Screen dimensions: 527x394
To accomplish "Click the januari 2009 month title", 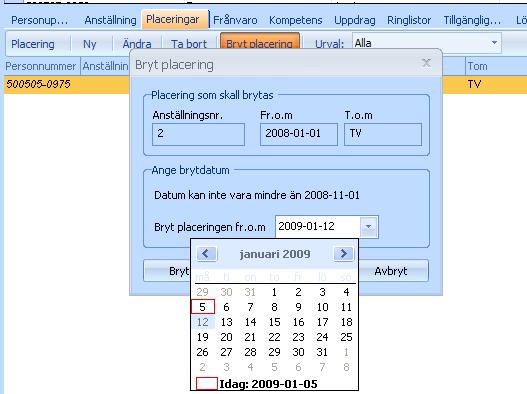I will [x=275, y=254].
